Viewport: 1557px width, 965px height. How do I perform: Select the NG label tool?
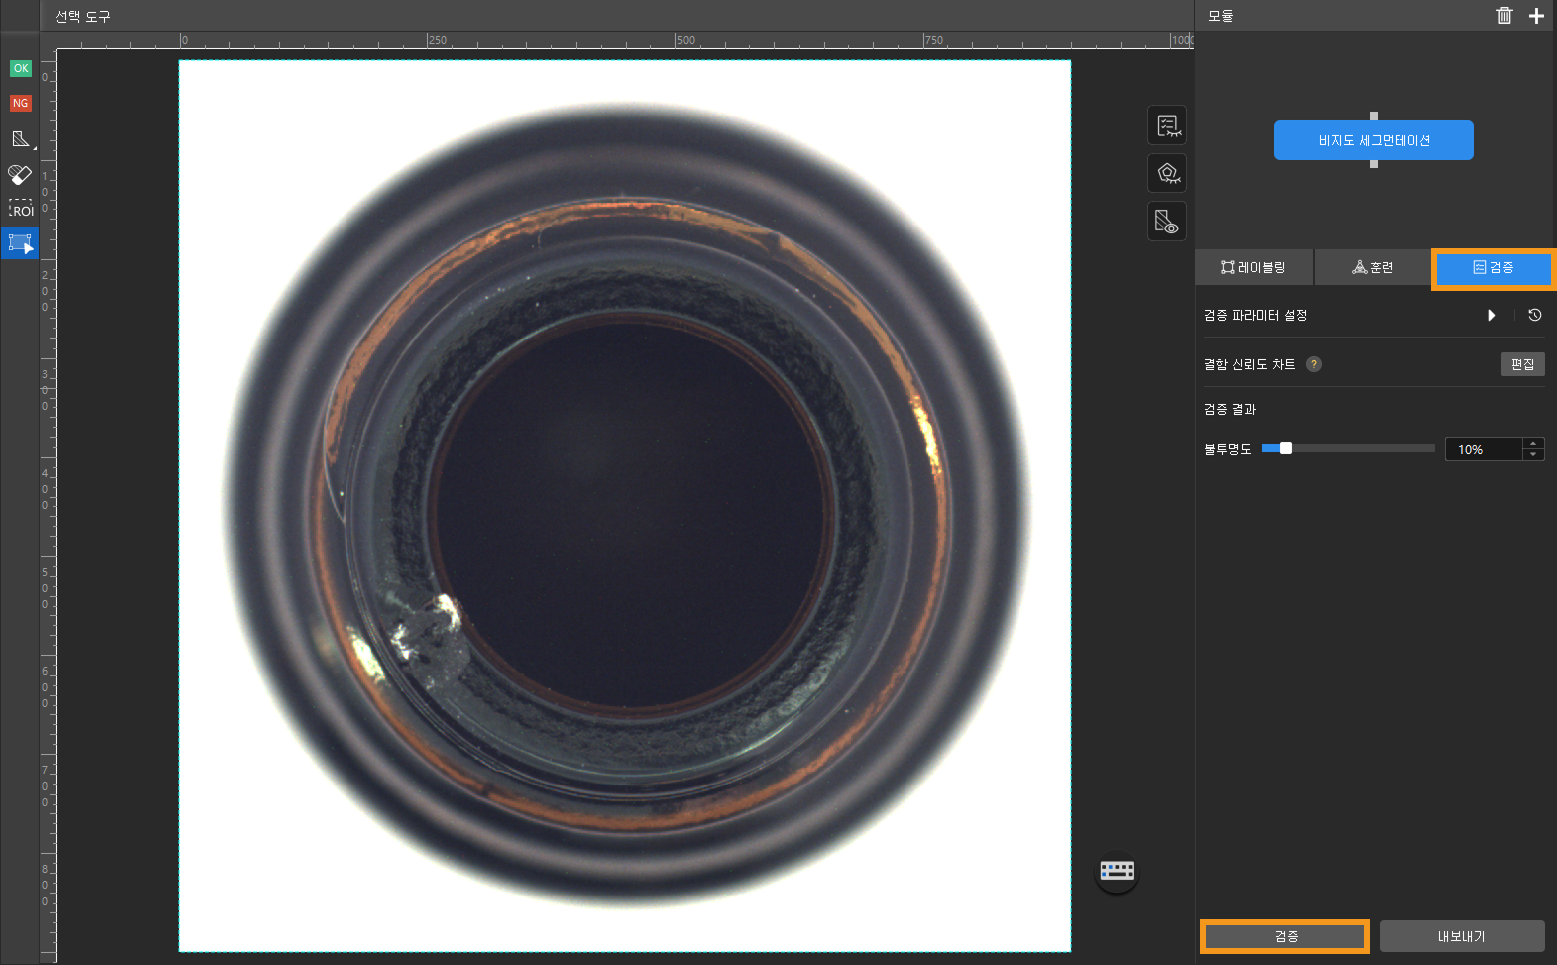pyautogui.click(x=20, y=103)
